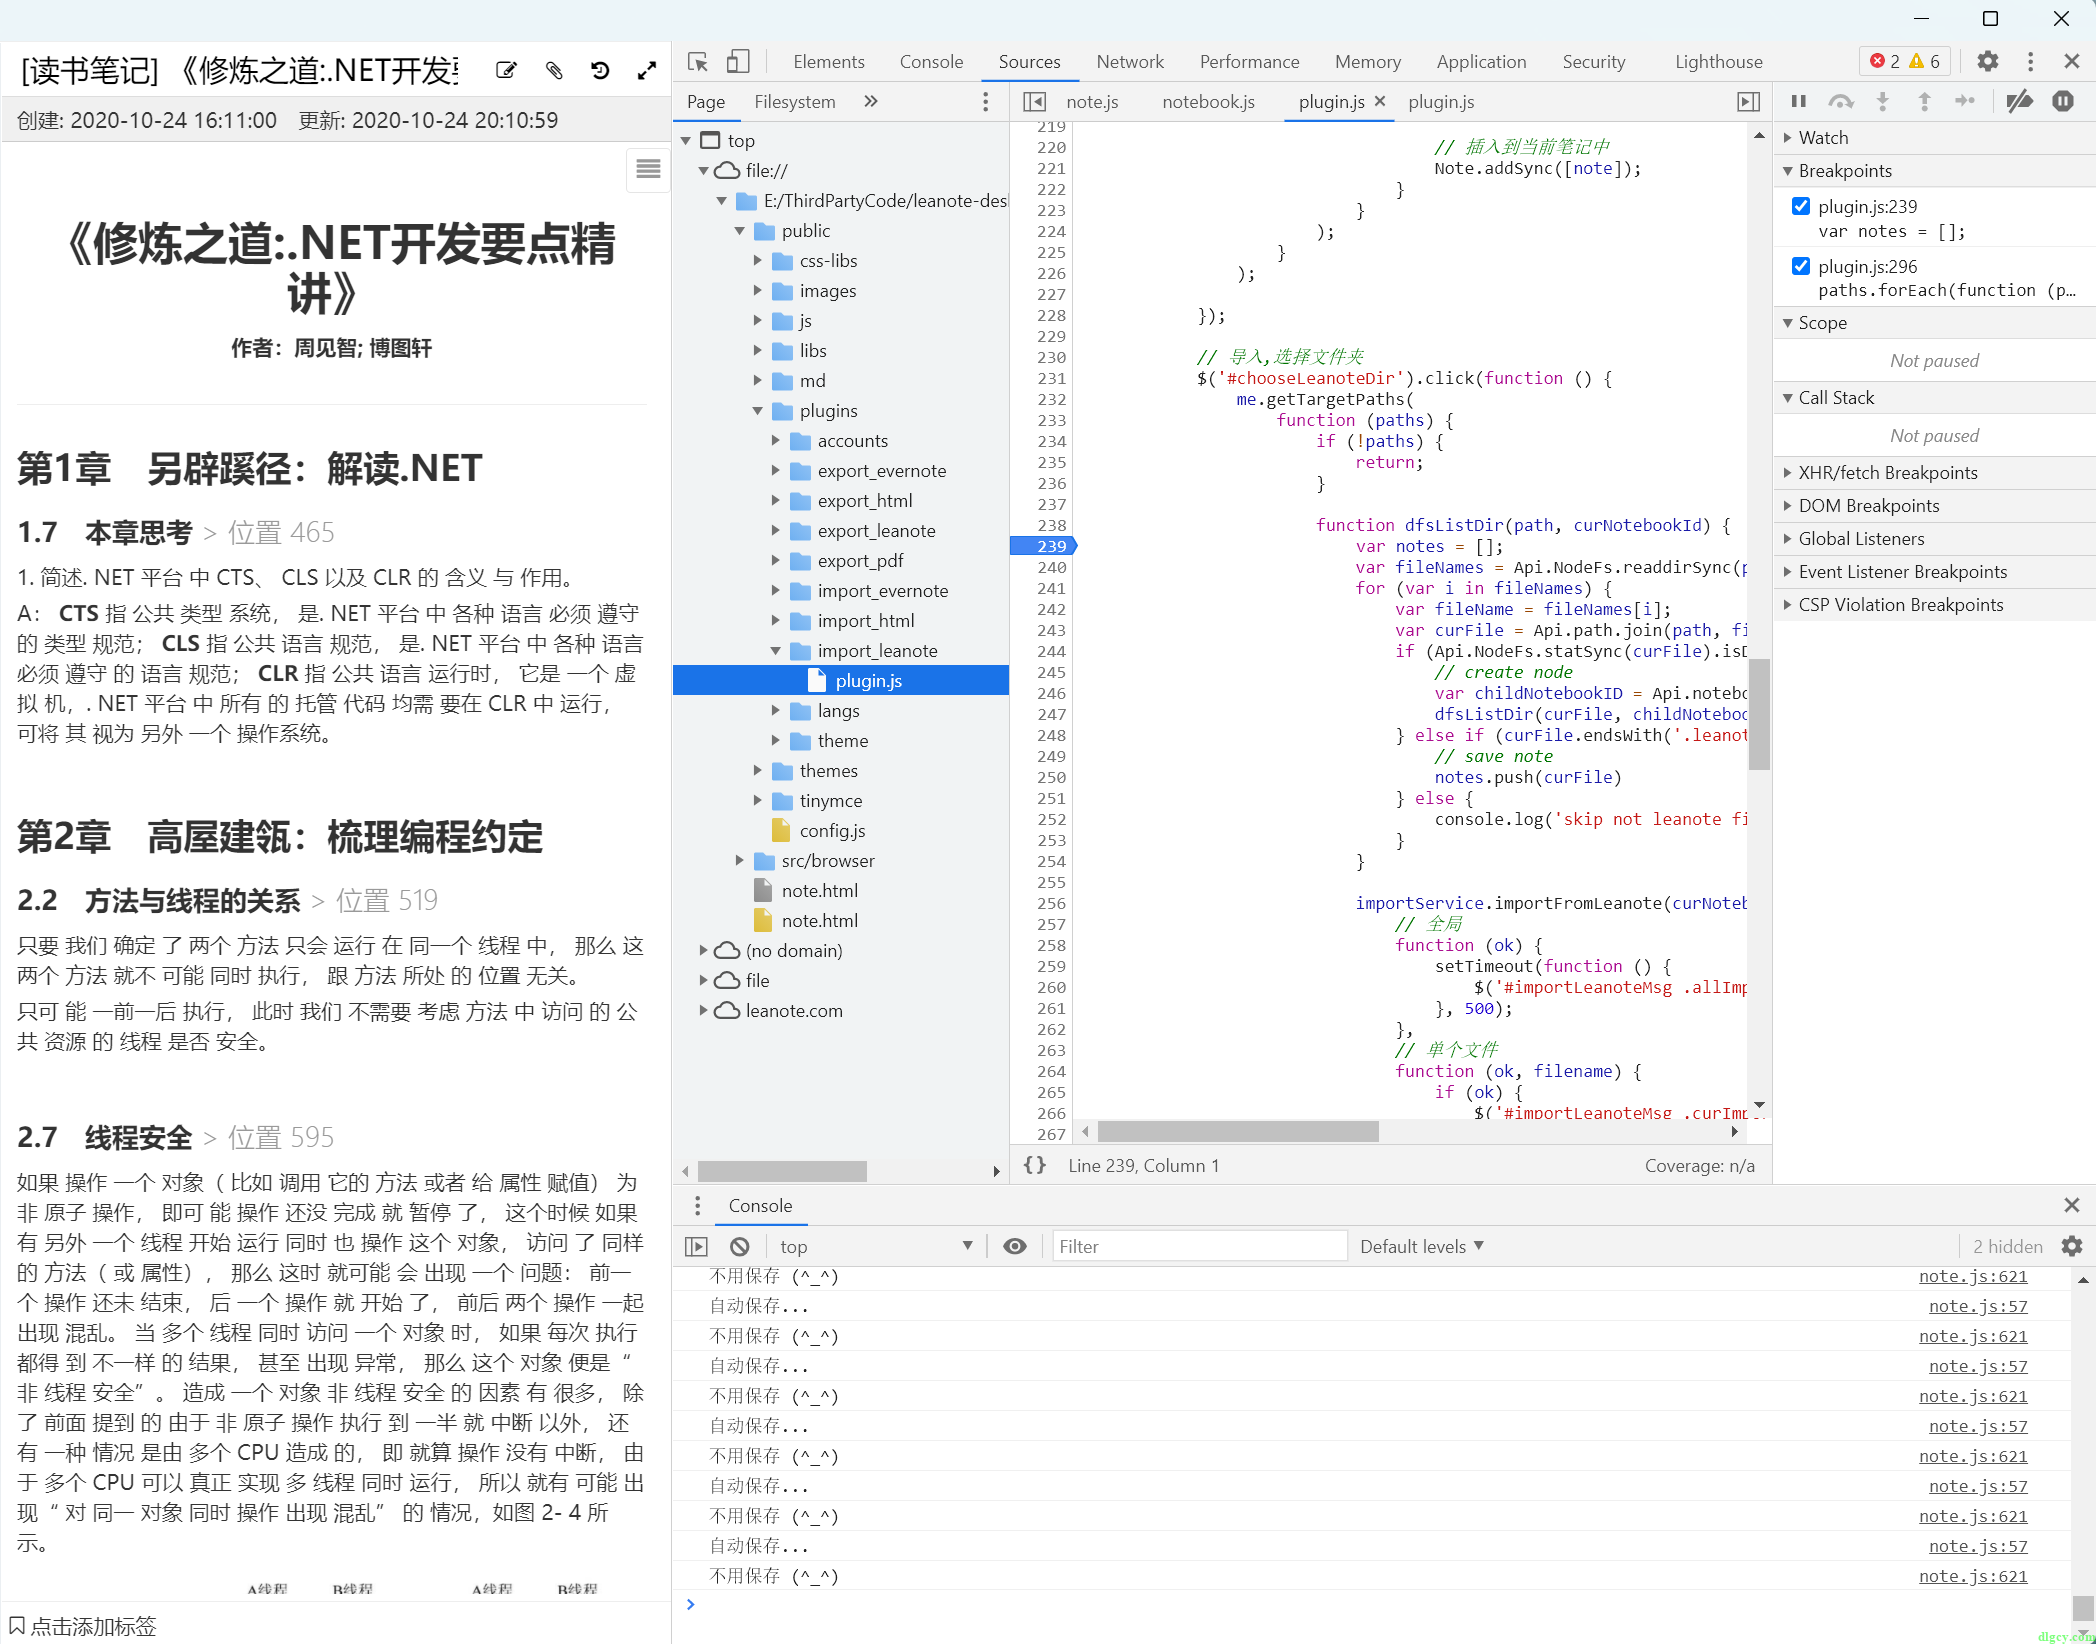Click the edit note pencil icon
Screen dimensions: 2096x1644
506,70
